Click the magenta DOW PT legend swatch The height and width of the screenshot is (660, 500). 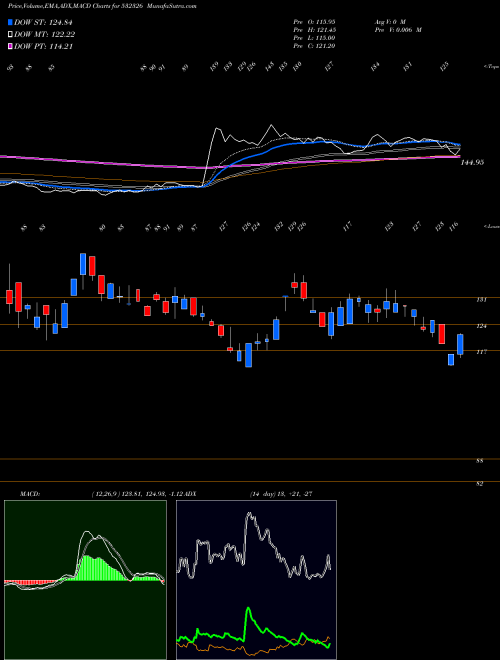[x=11, y=46]
